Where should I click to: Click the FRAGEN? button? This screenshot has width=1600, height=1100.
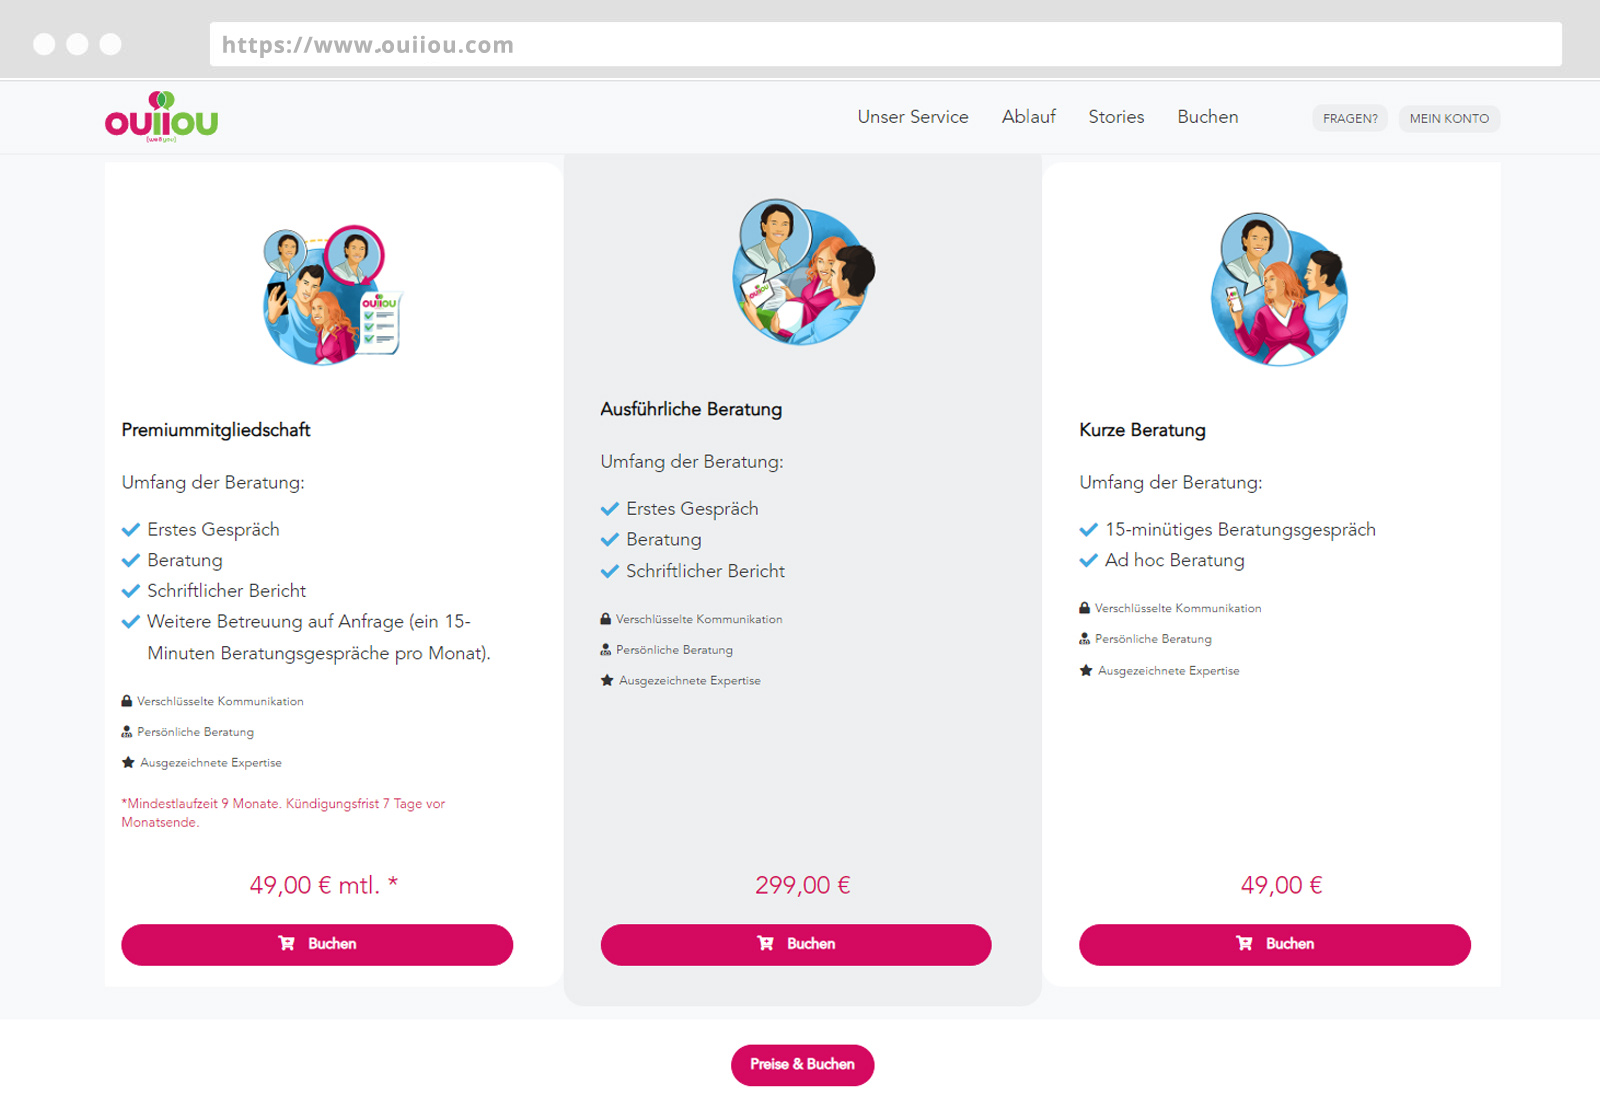click(x=1350, y=118)
